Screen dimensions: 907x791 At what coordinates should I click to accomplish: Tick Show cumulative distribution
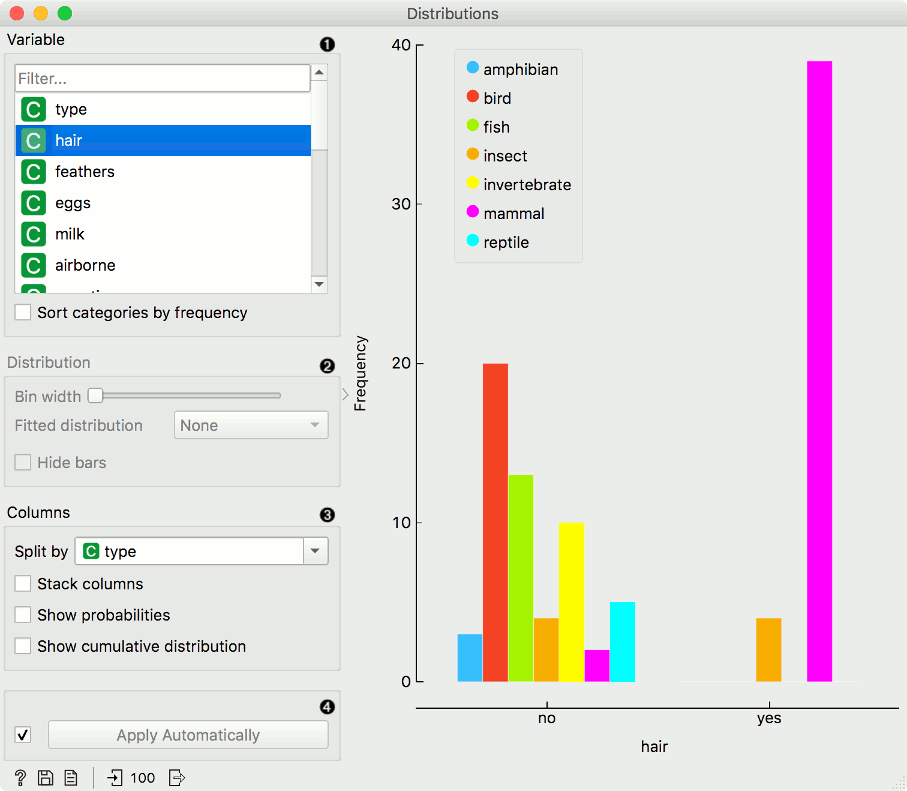point(23,646)
